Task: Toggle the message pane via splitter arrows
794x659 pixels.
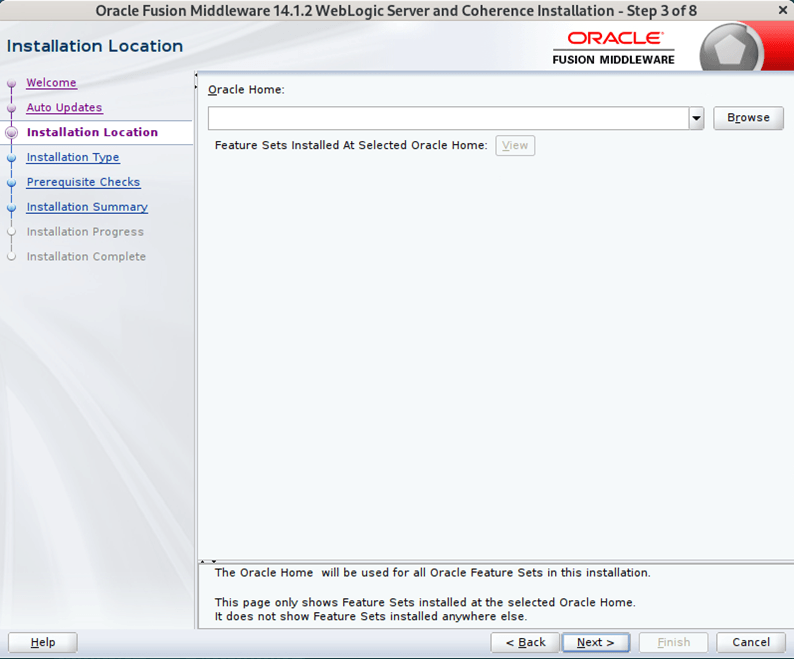Action: pos(208,561)
